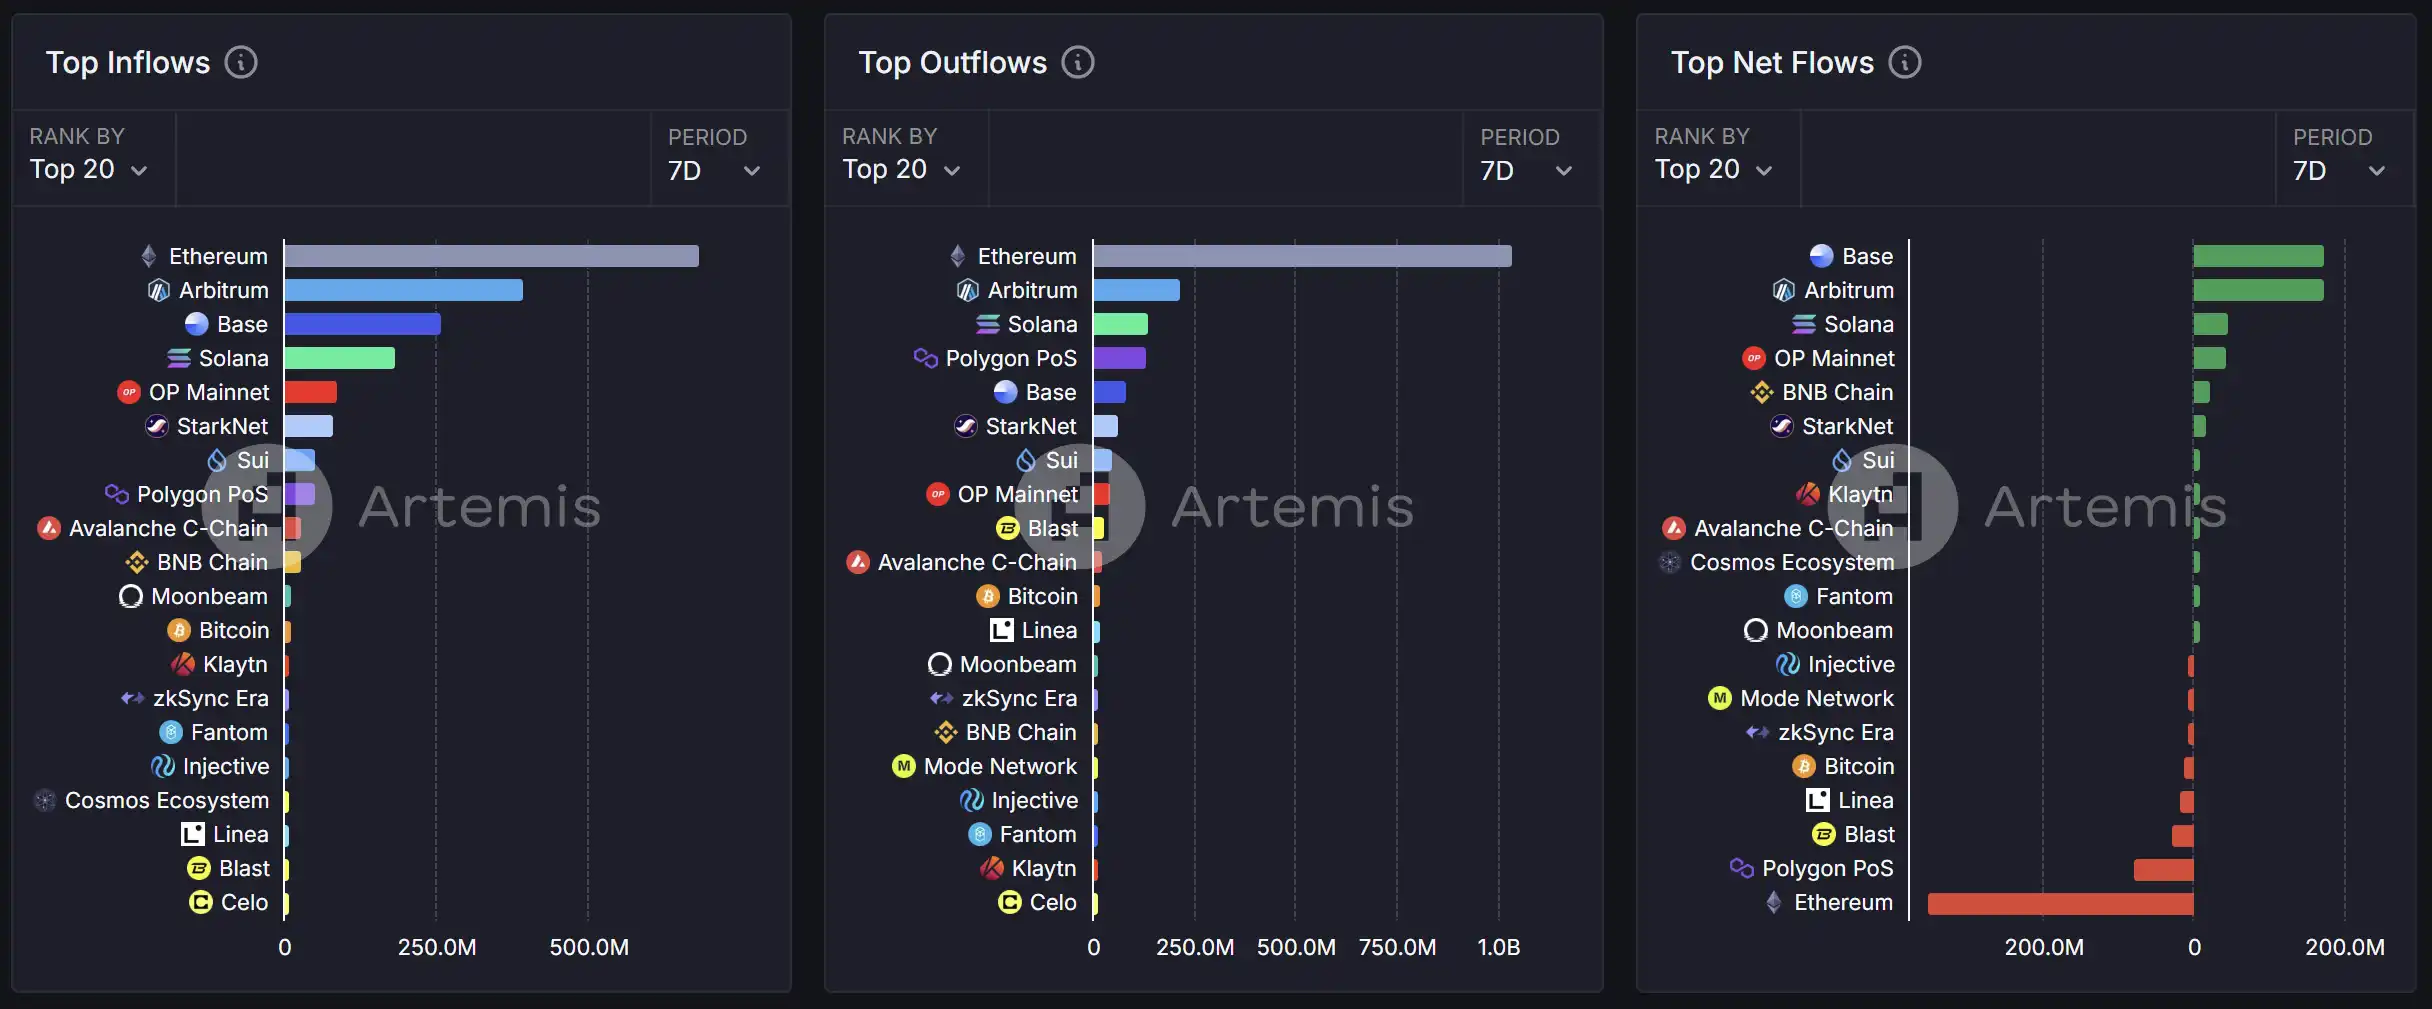The width and height of the screenshot is (2432, 1009).
Task: Click the Bitcoin logo in Top Inflows
Action: [x=179, y=630]
